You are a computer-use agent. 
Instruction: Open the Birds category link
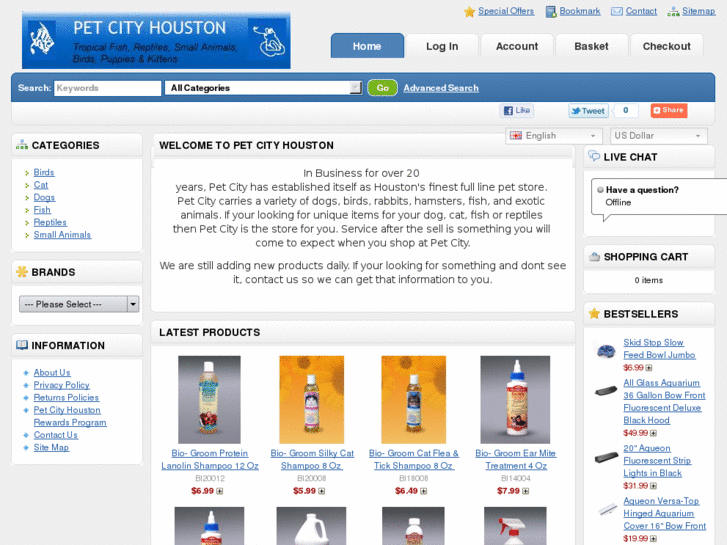44,173
